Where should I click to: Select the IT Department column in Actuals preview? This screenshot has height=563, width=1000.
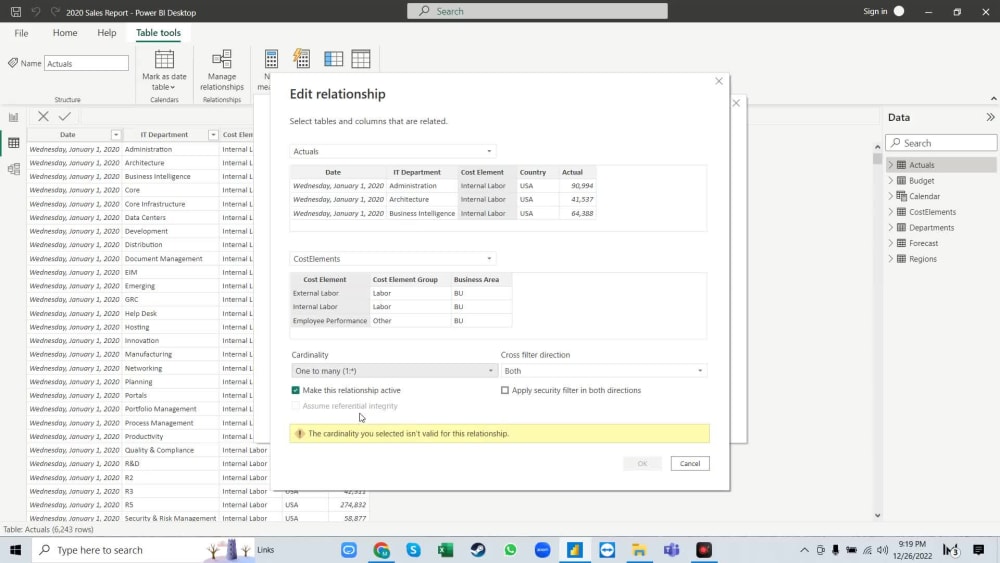[416, 172]
